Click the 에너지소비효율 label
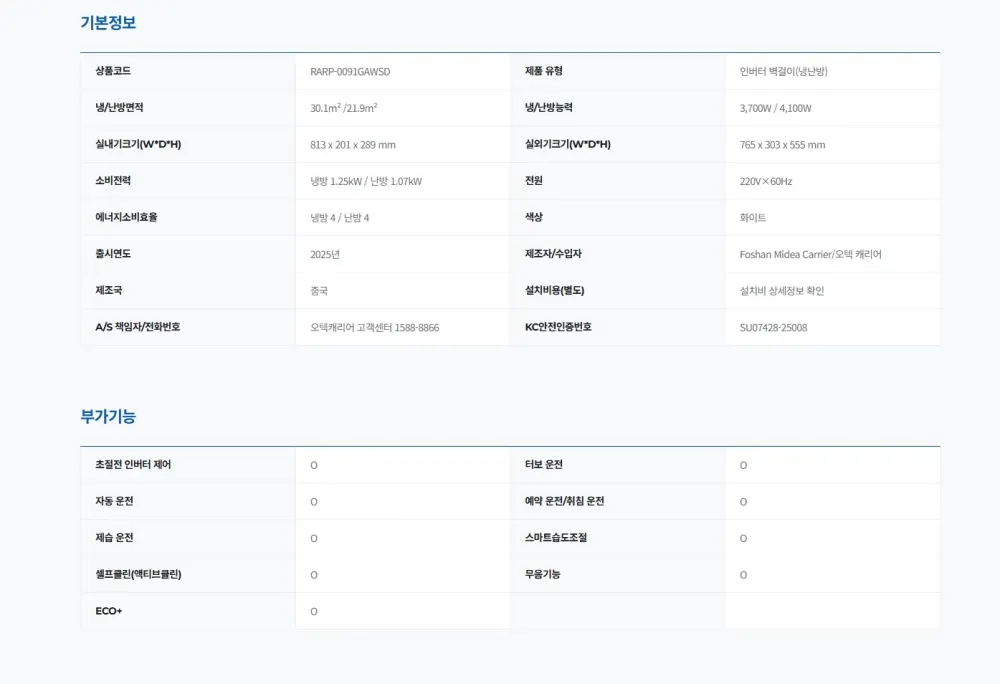This screenshot has height=684, width=1000. click(126, 217)
